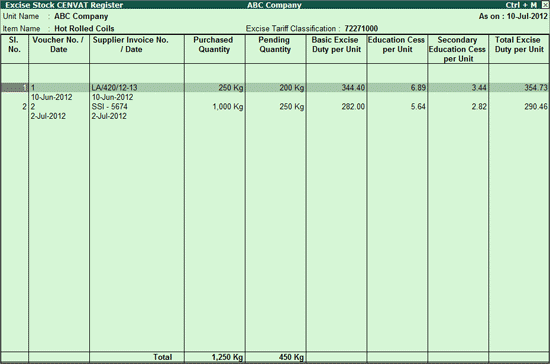This screenshot has height=364, width=550.
Task: Click the 250 Kg purchased quantity
Action: pos(231,88)
